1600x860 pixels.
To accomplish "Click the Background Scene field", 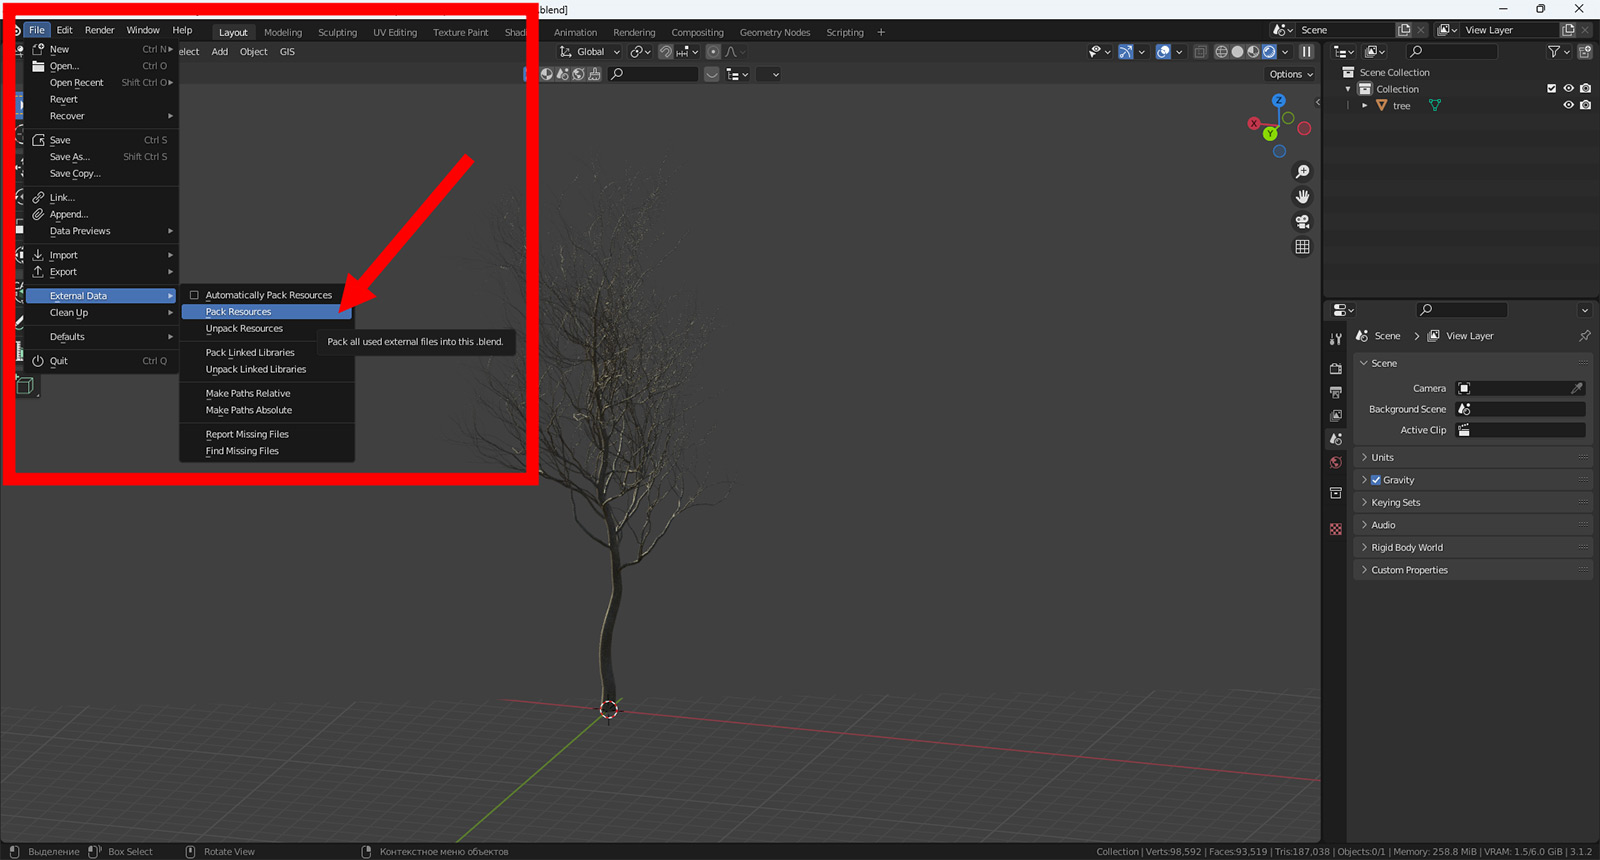I will [1520, 409].
